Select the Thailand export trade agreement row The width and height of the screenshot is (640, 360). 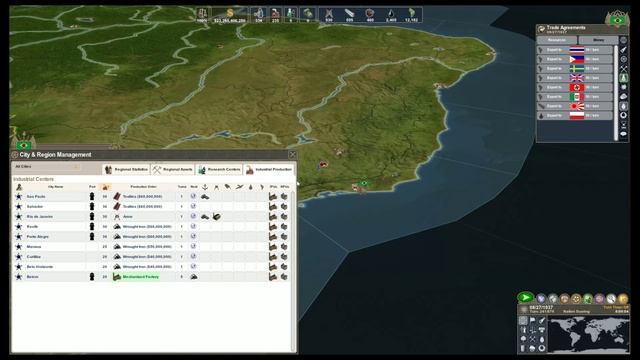(575, 50)
